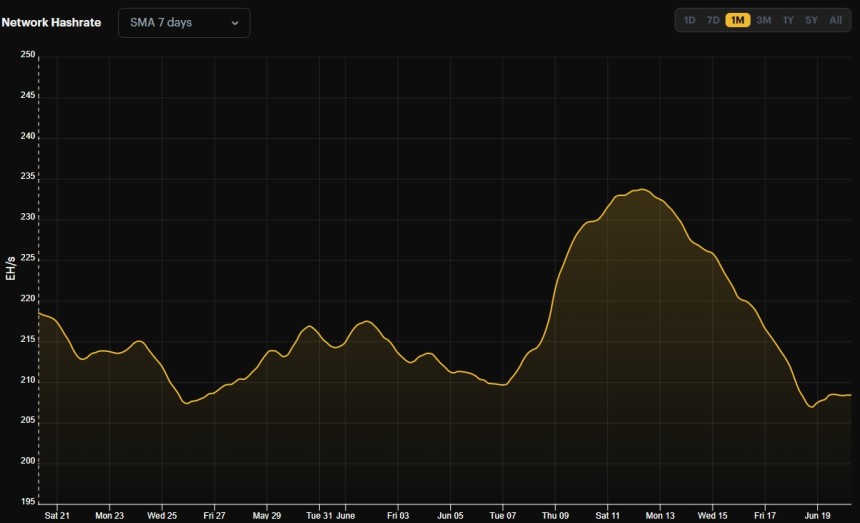Image resolution: width=860 pixels, height=523 pixels.
Task: Click the Network Hashrate title
Action: [x=51, y=22]
